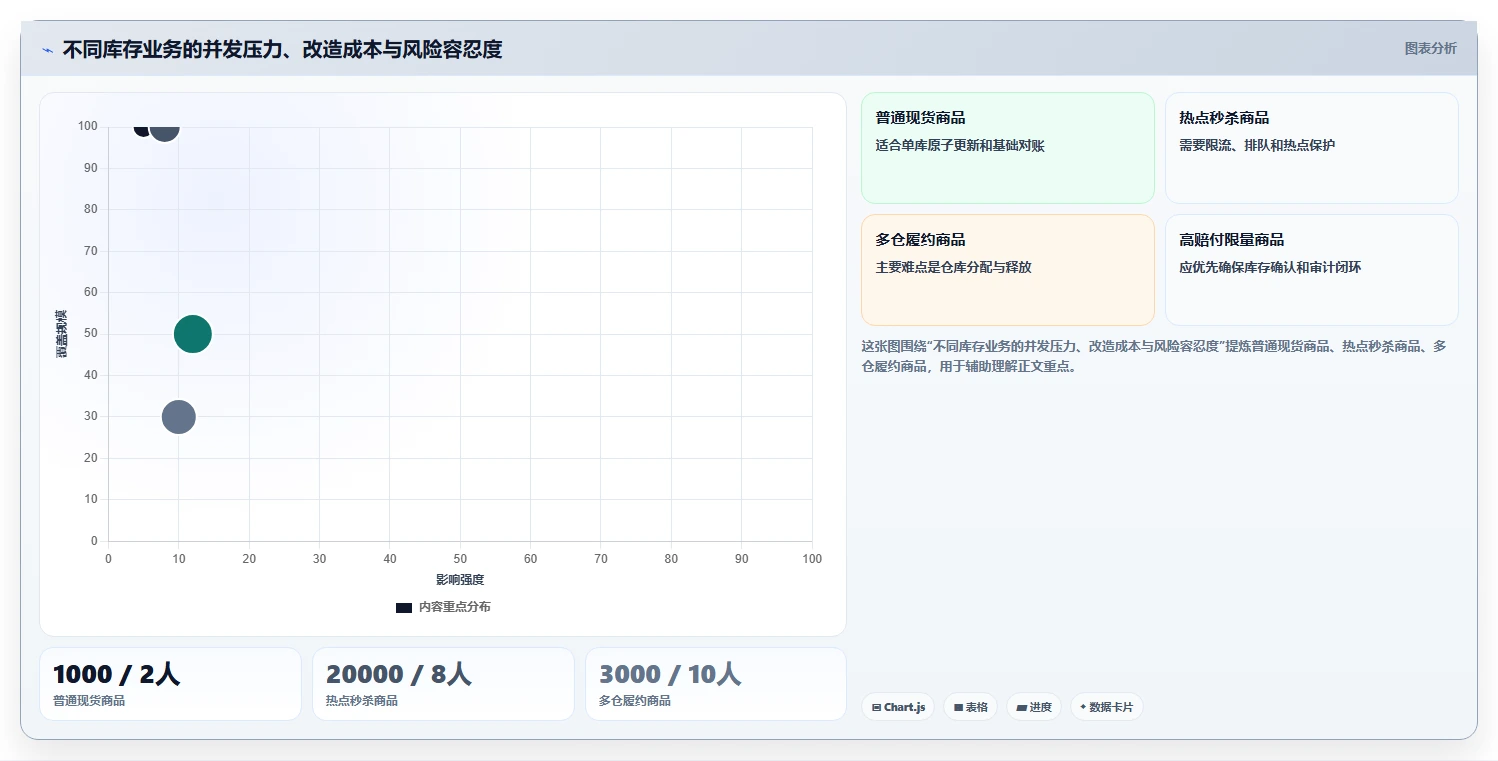Click the 热点秒杀商品 label under 20000 / 8人
The height and width of the screenshot is (761, 1498).
tap(362, 701)
